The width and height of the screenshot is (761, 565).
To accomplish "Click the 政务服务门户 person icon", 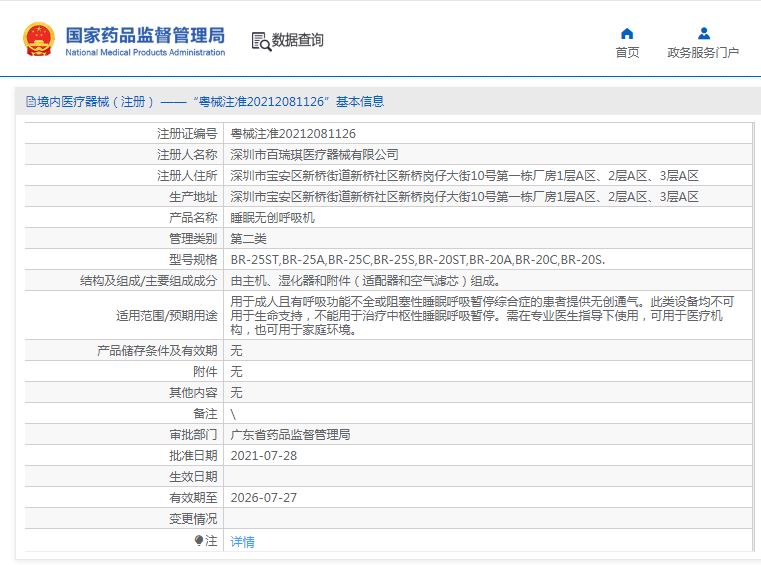I will [x=703, y=33].
